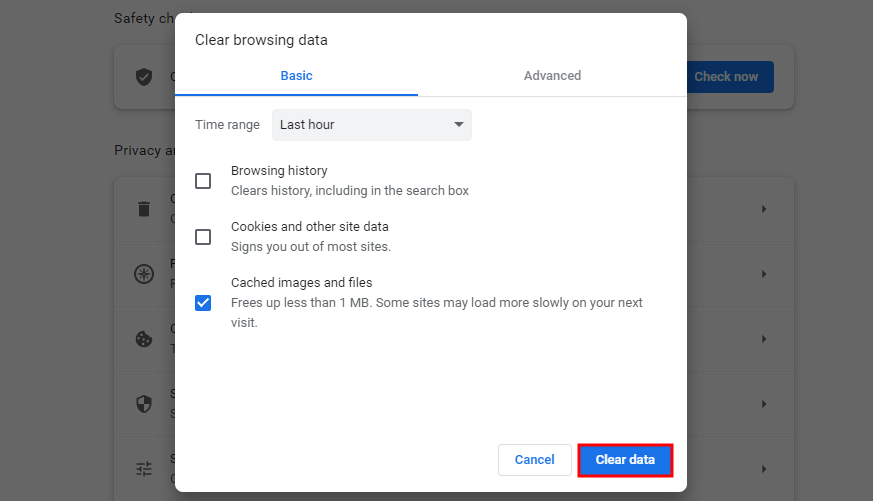Enable Cookies and other site data checkbox
Viewport: 873px width, 501px height.
pos(203,237)
